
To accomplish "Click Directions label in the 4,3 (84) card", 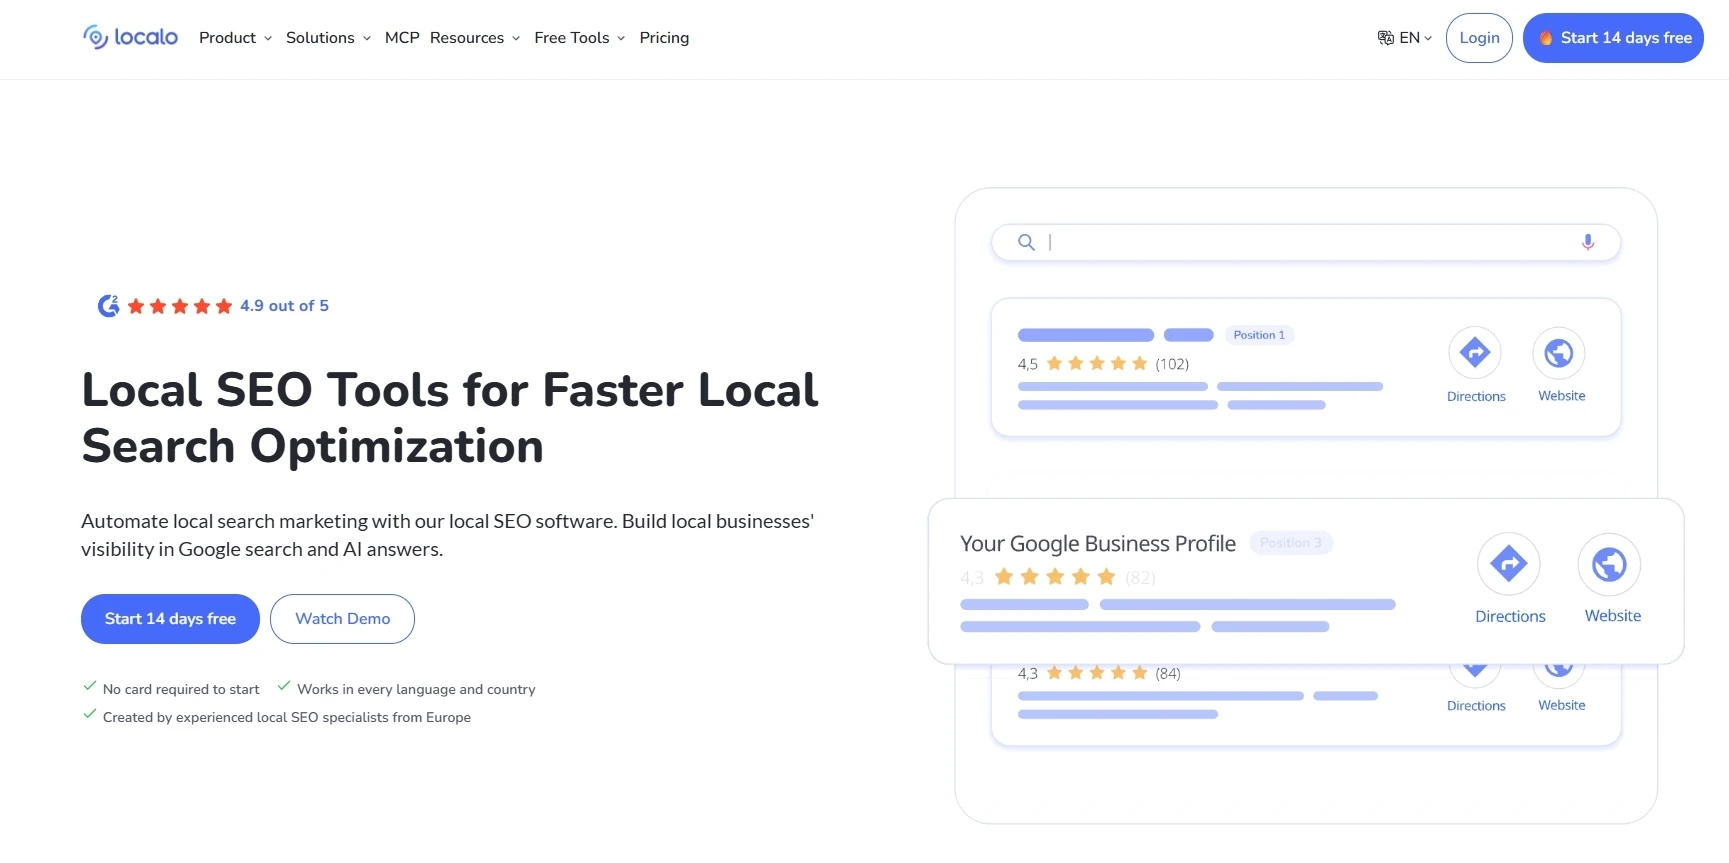I will point(1476,706).
